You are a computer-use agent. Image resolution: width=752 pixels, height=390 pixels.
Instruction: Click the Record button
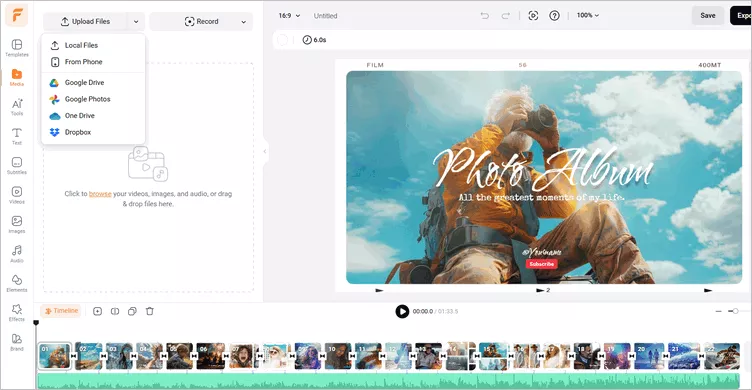(x=201, y=22)
